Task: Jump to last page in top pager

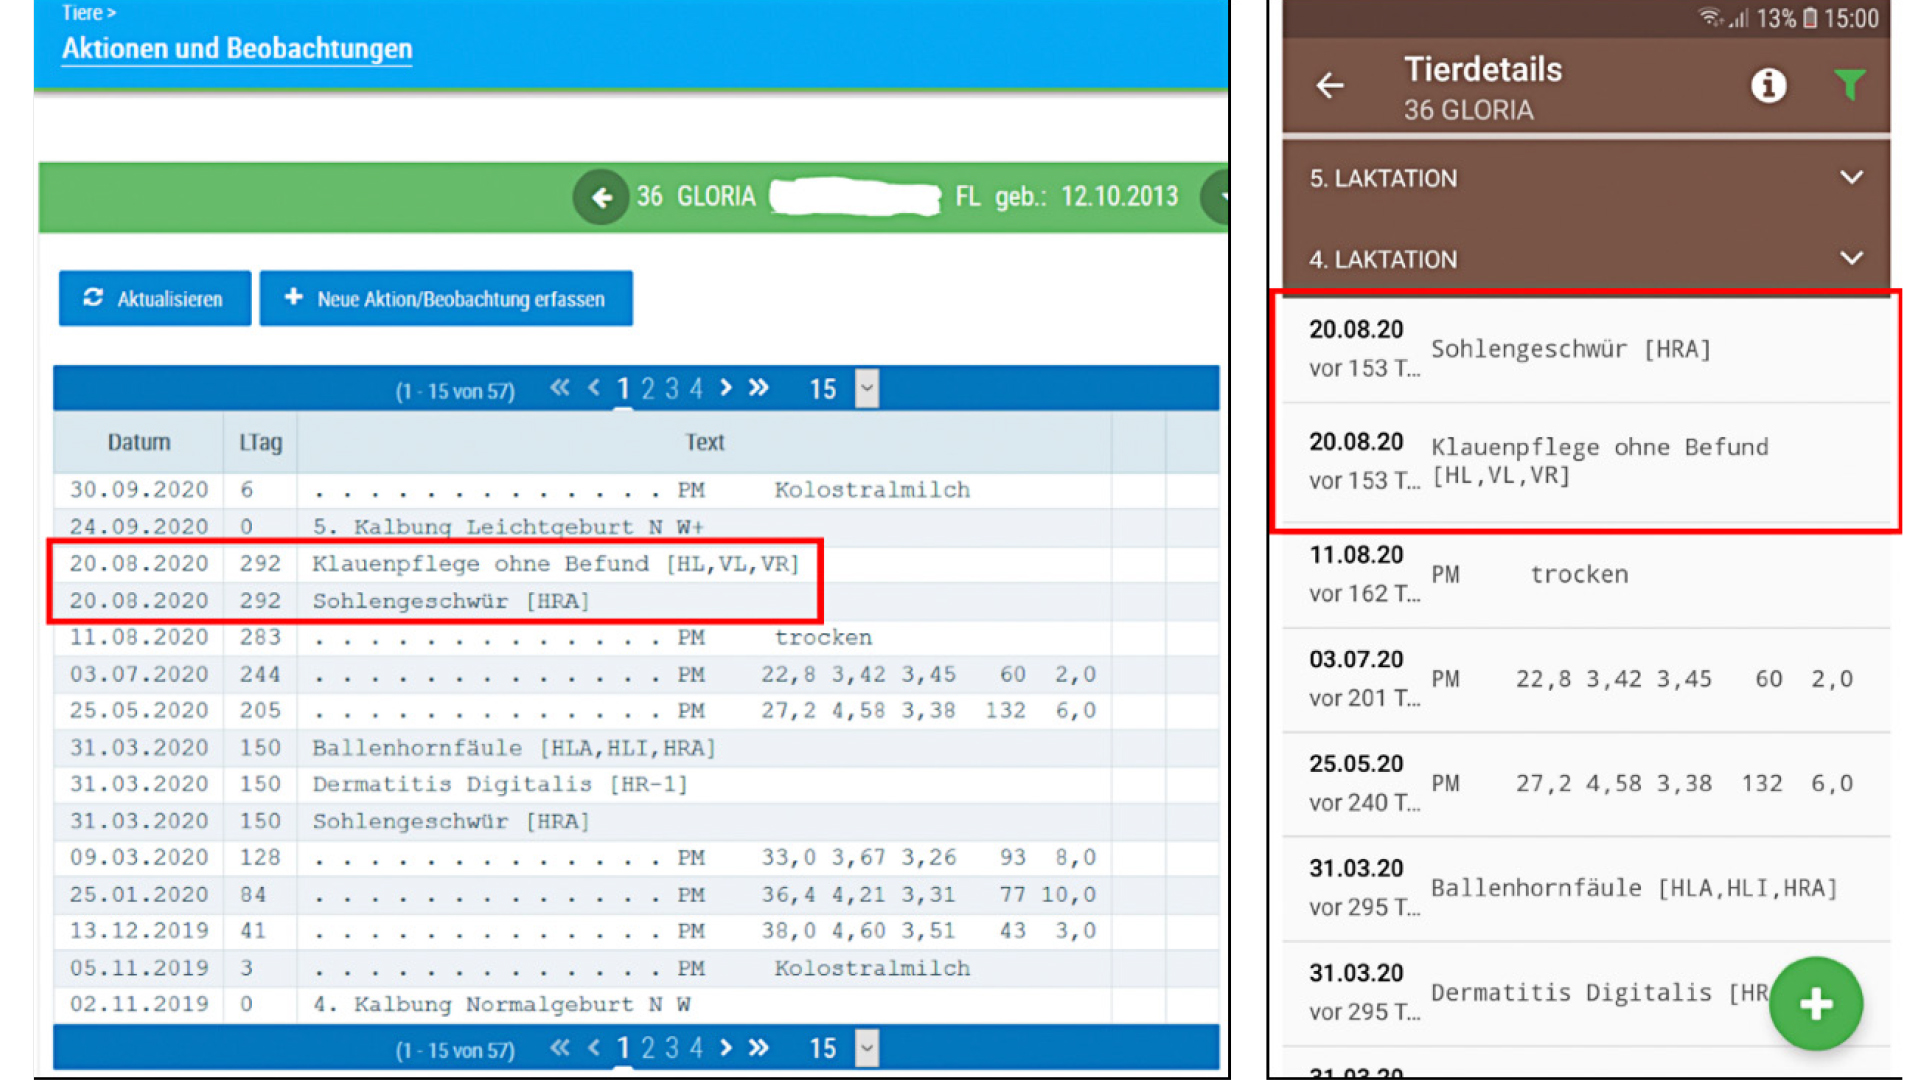Action: pos(760,388)
